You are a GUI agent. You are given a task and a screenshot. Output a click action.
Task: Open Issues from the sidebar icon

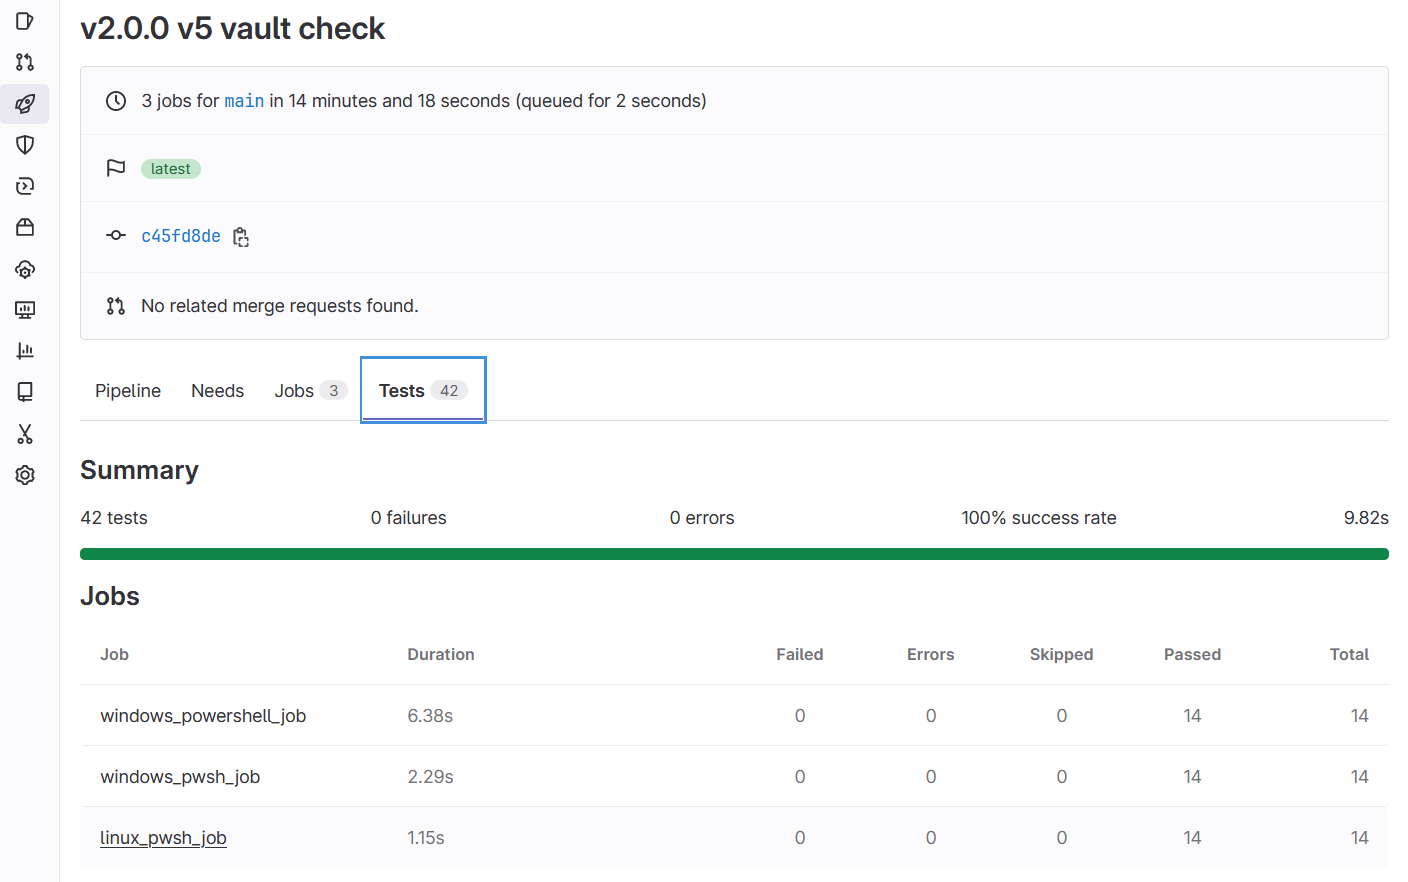coord(25,21)
